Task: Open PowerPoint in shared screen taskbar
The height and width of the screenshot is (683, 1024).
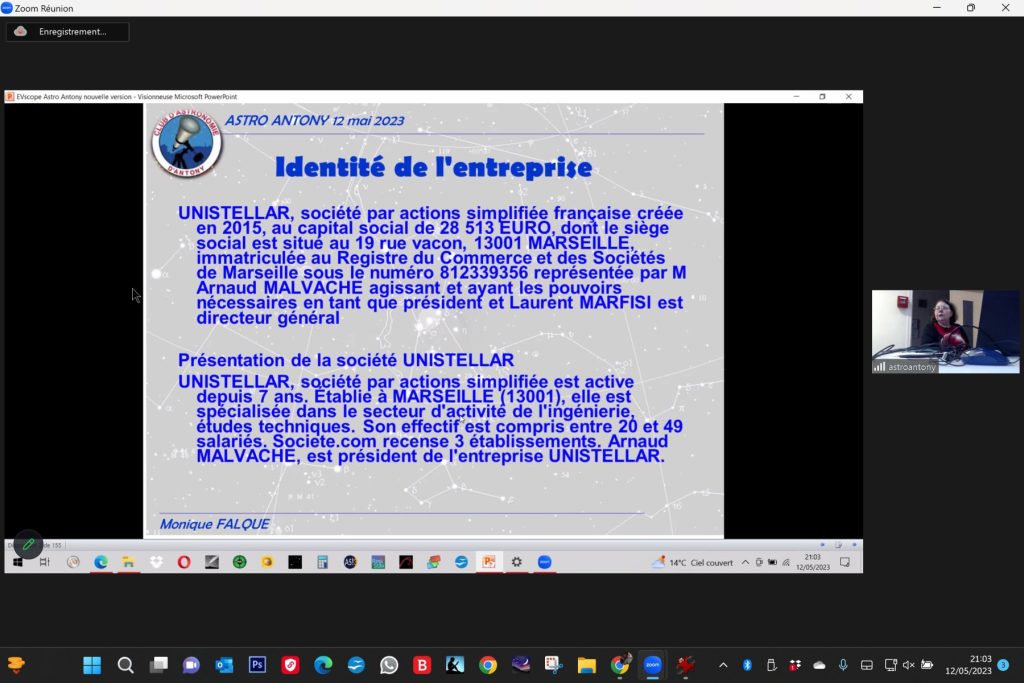Action: coord(488,562)
